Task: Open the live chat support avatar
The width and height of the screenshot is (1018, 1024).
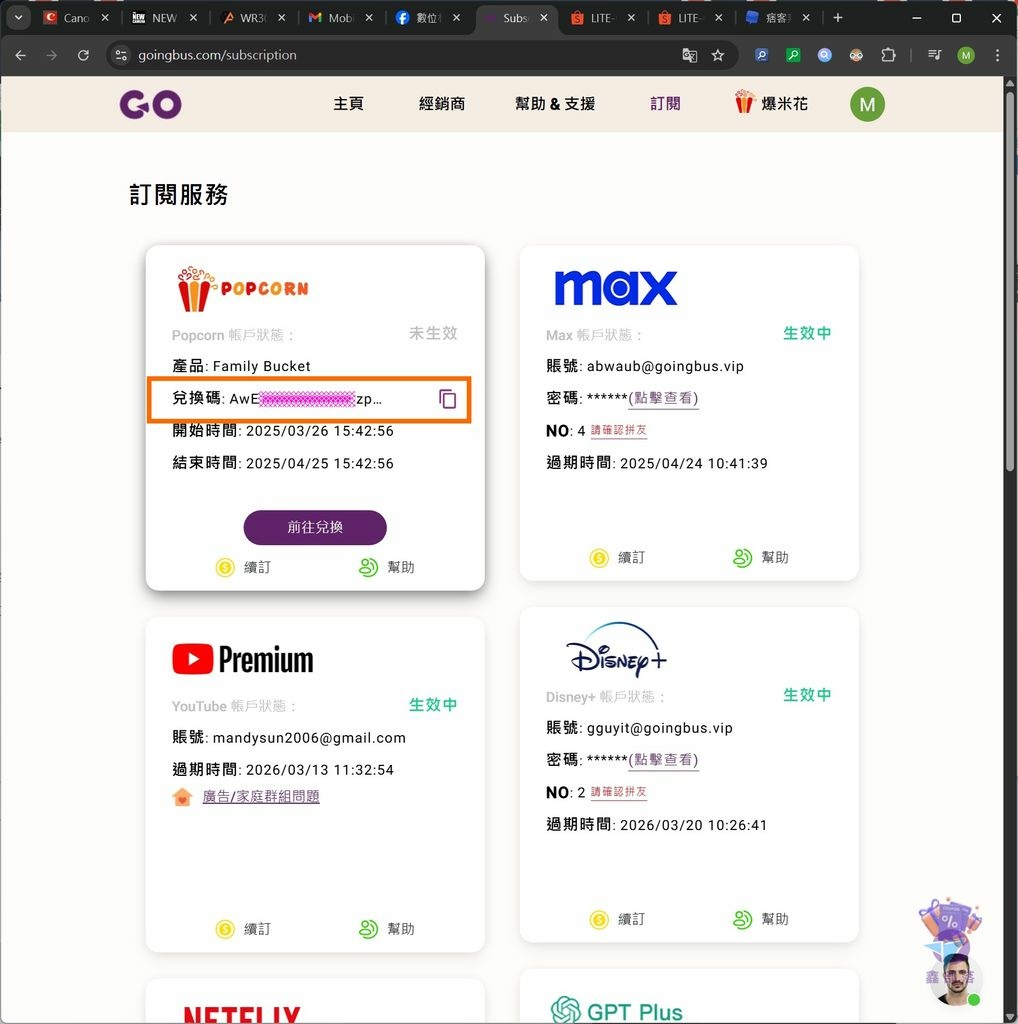Action: [x=955, y=980]
